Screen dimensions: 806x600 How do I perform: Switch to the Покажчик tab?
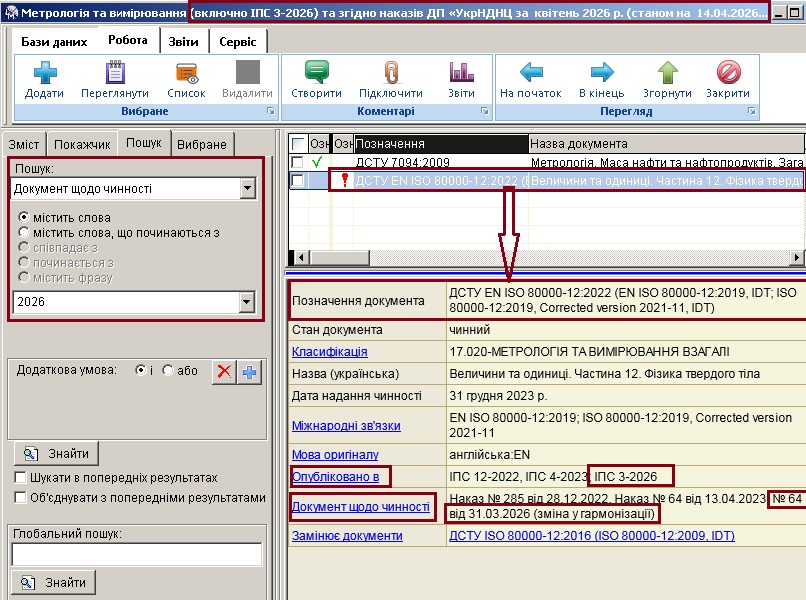[x=82, y=145]
